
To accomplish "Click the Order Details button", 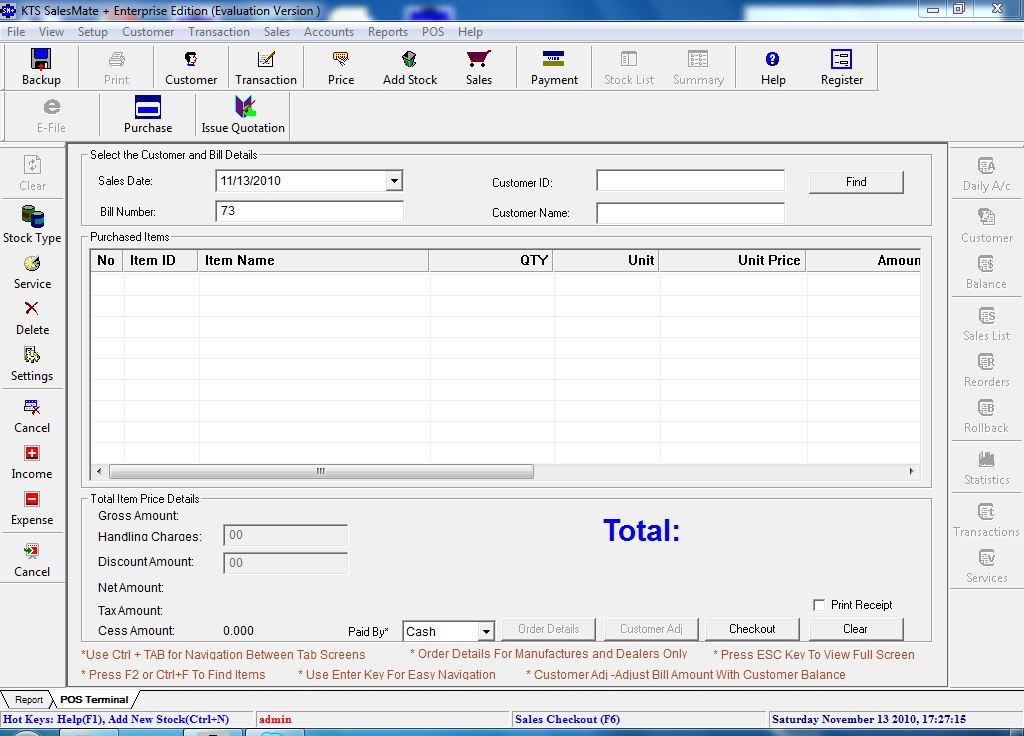I will [x=549, y=629].
